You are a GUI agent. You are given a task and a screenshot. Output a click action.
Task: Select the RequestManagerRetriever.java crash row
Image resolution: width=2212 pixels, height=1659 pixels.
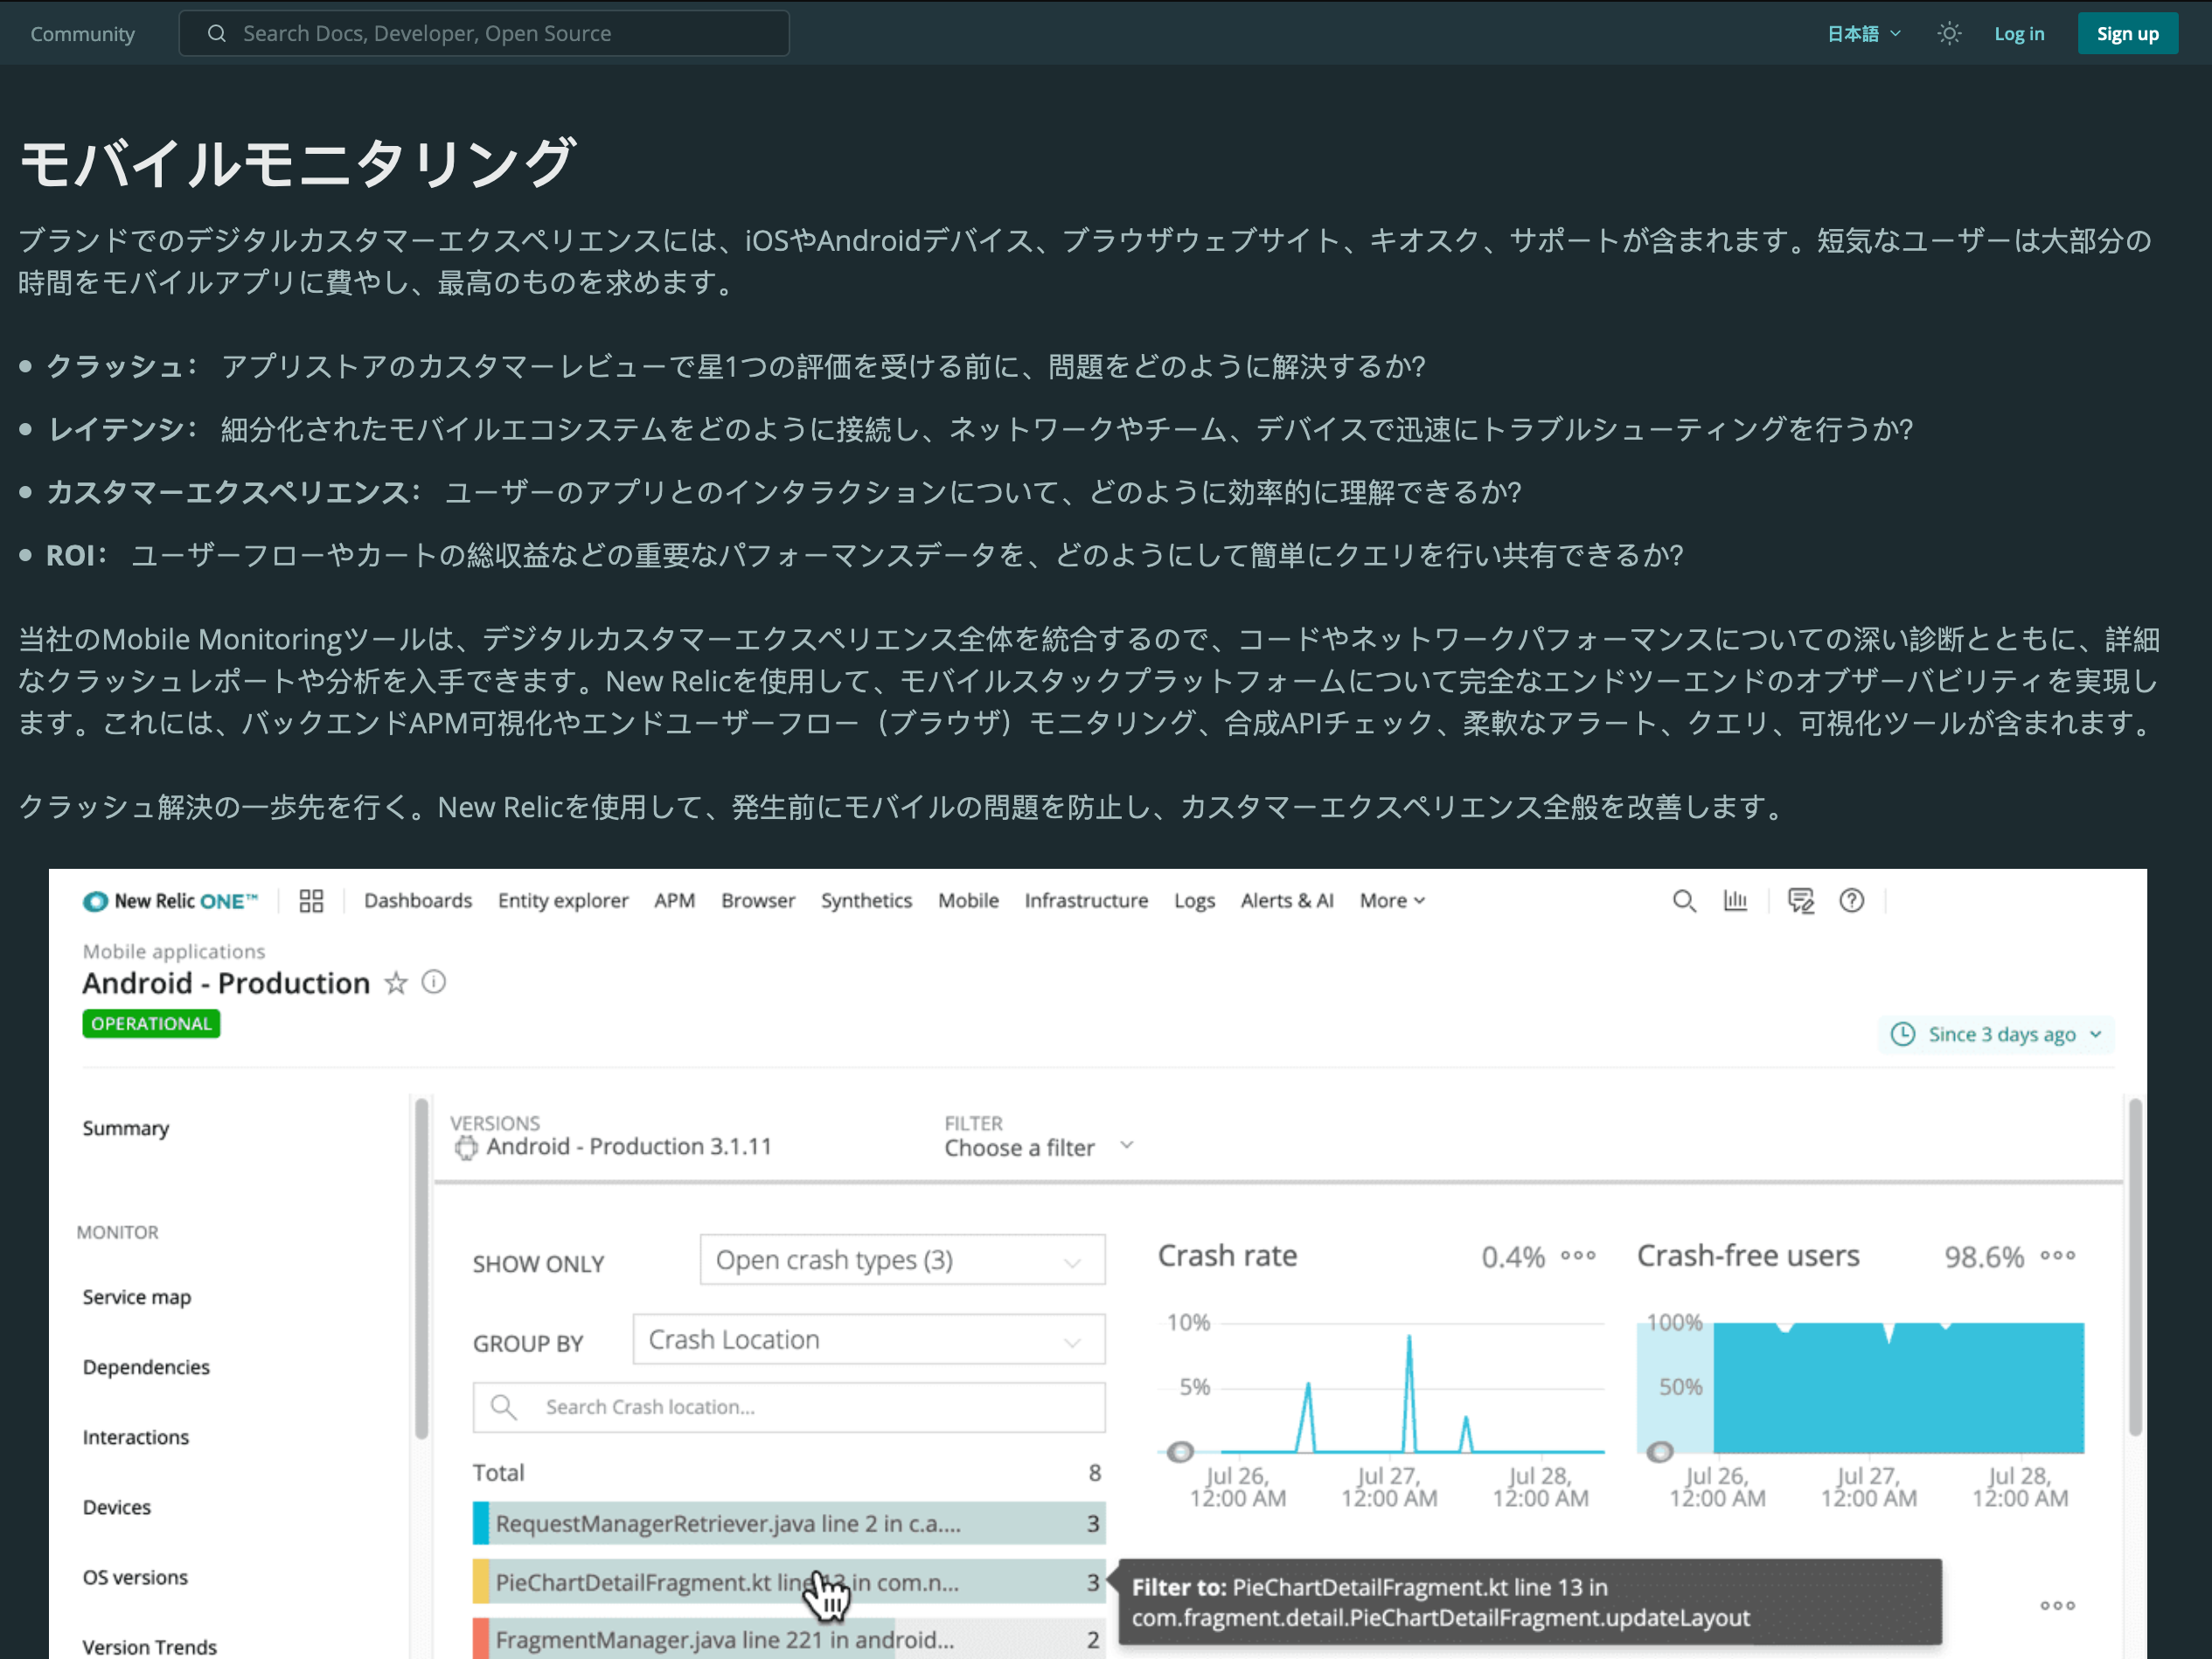coord(789,1523)
